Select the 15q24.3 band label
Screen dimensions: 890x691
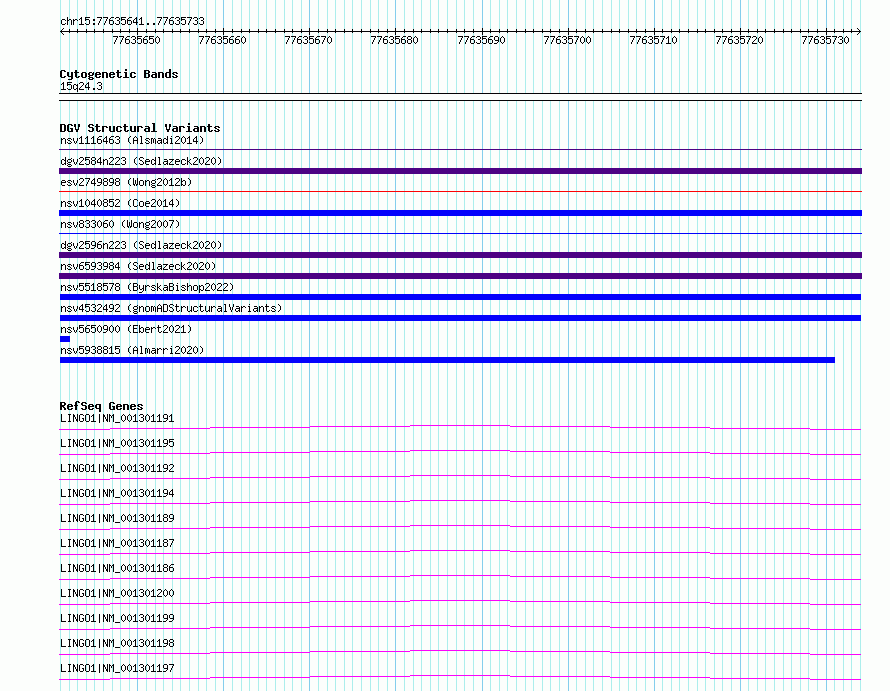click(x=81, y=86)
